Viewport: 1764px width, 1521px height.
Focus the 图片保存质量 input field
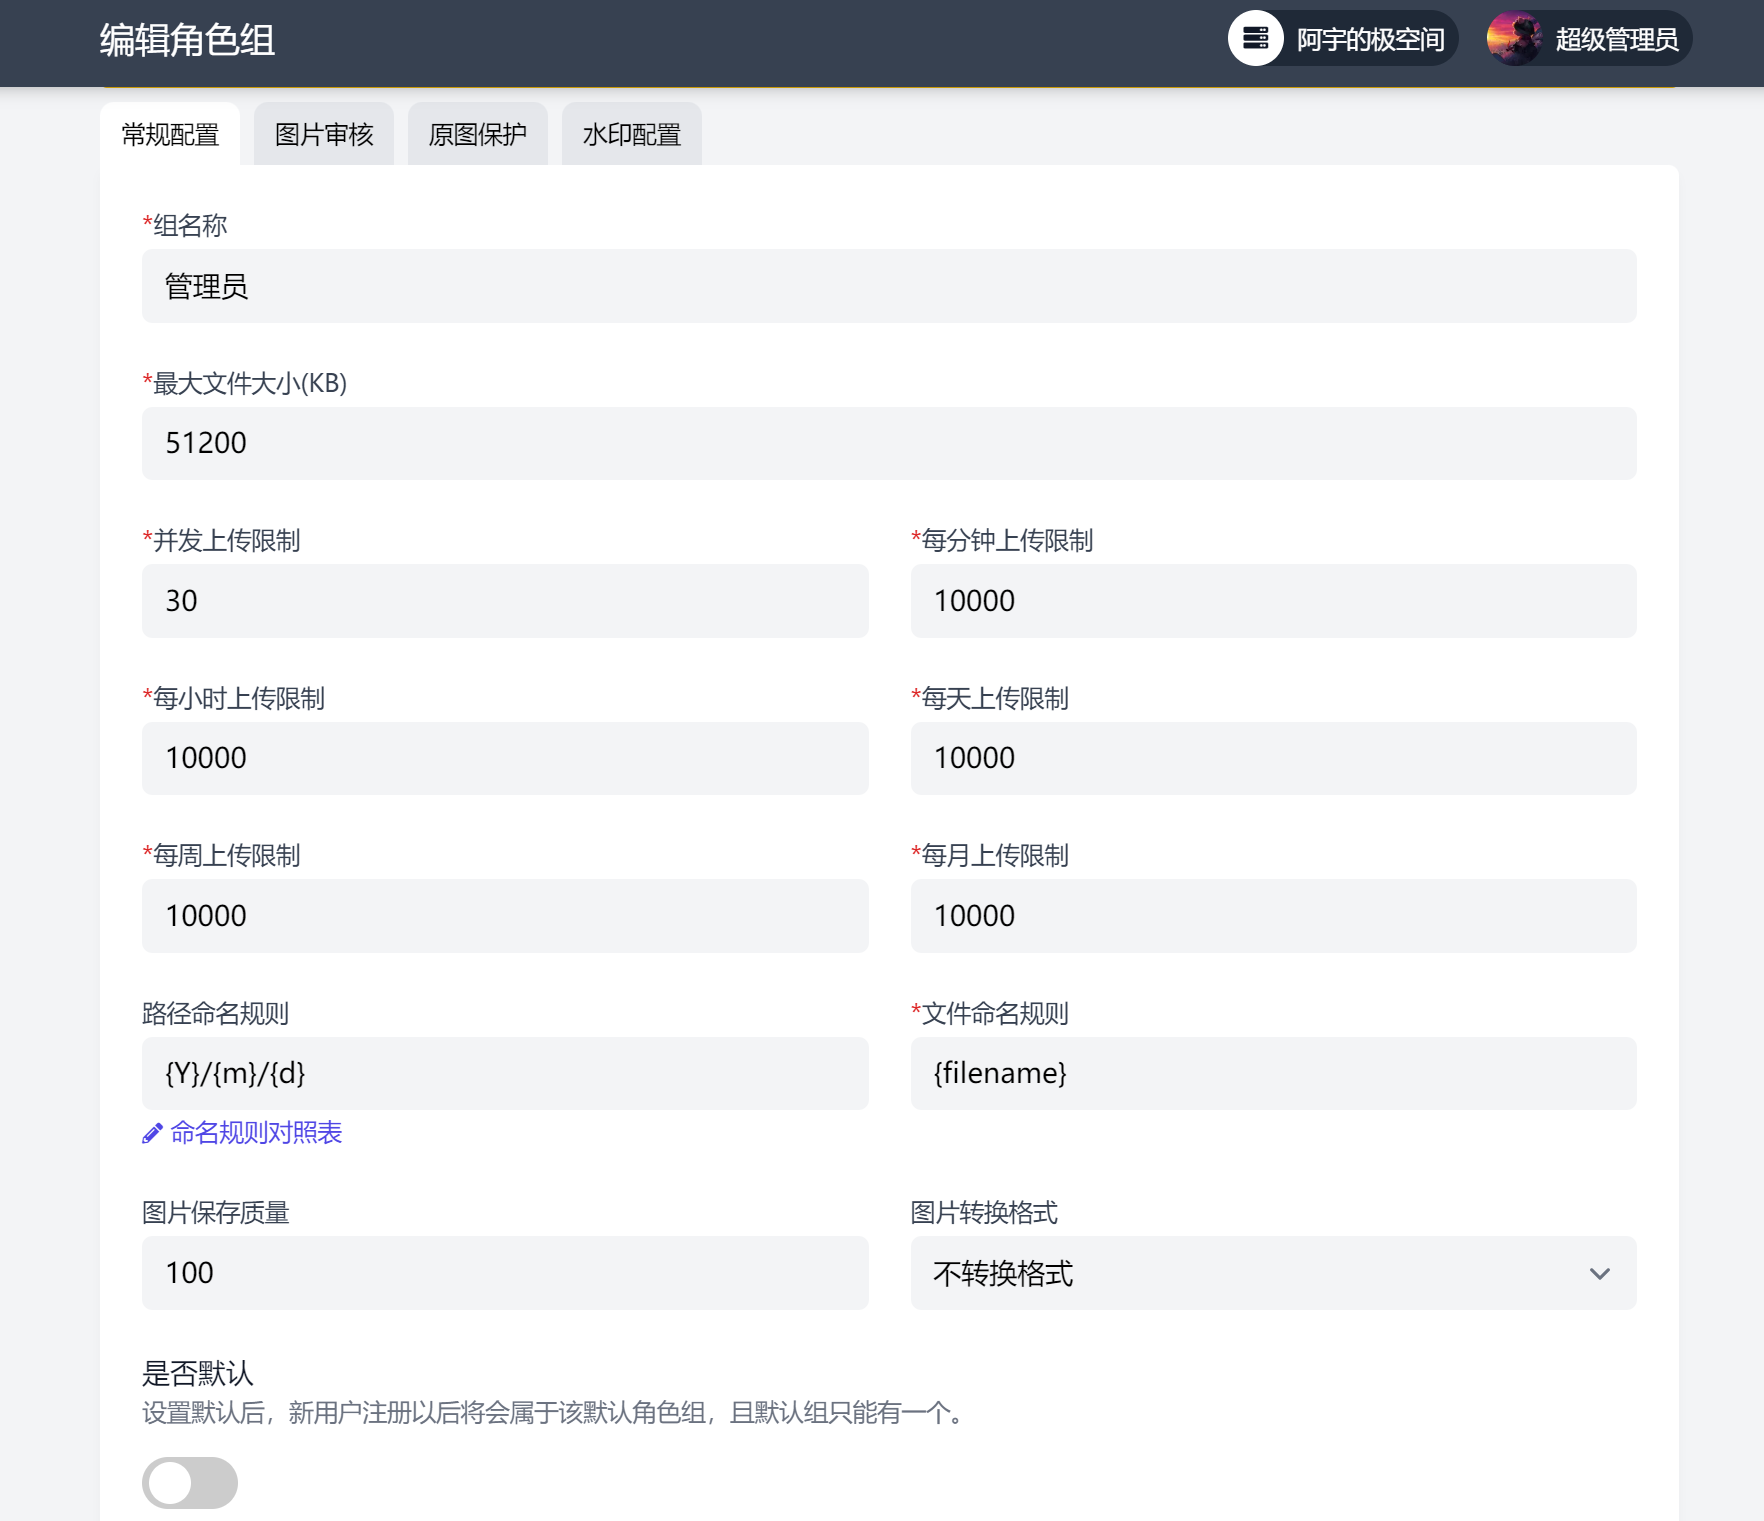(504, 1273)
